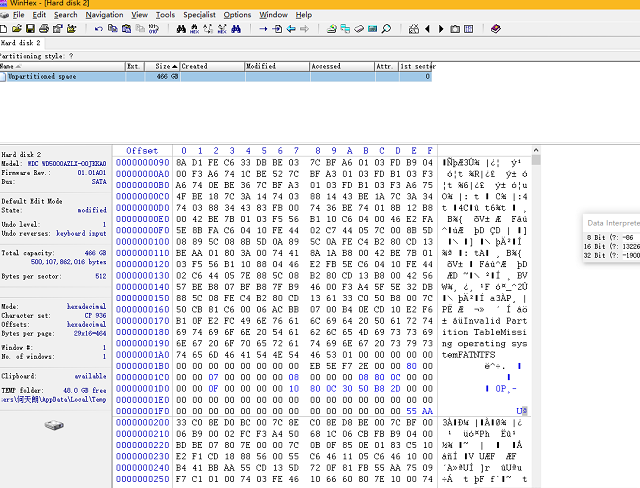Viewport: 640px width, 488px height.
Task: Take a snapshot with camera icon
Action: (x=455, y=29)
